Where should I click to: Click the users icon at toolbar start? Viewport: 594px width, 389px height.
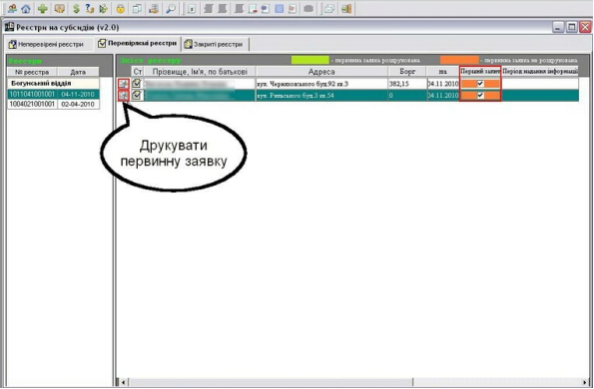point(12,8)
